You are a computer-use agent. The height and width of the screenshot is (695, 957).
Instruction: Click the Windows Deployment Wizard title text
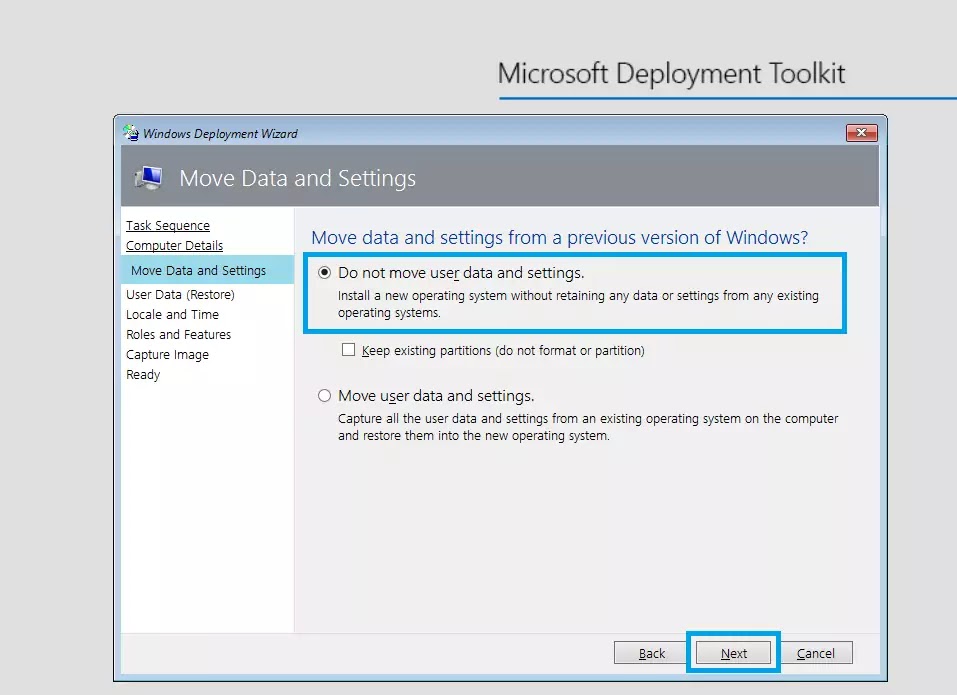[220, 134]
